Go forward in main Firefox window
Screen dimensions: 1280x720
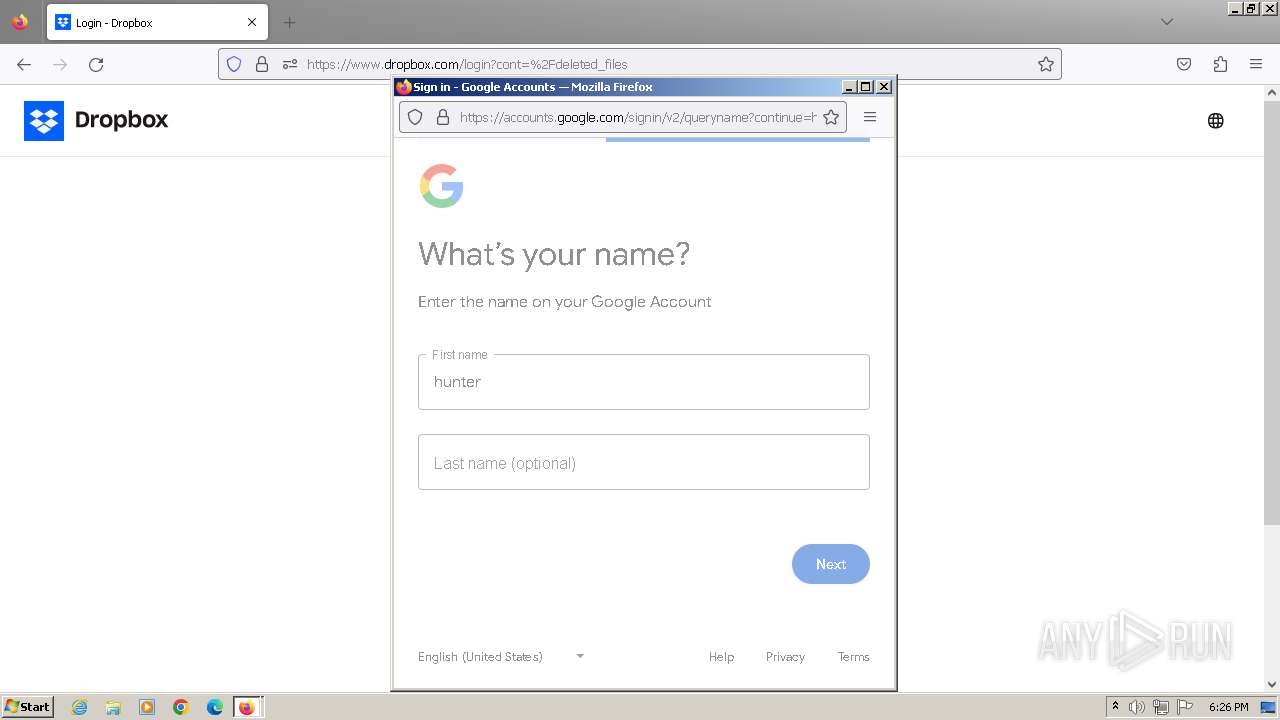tap(60, 64)
